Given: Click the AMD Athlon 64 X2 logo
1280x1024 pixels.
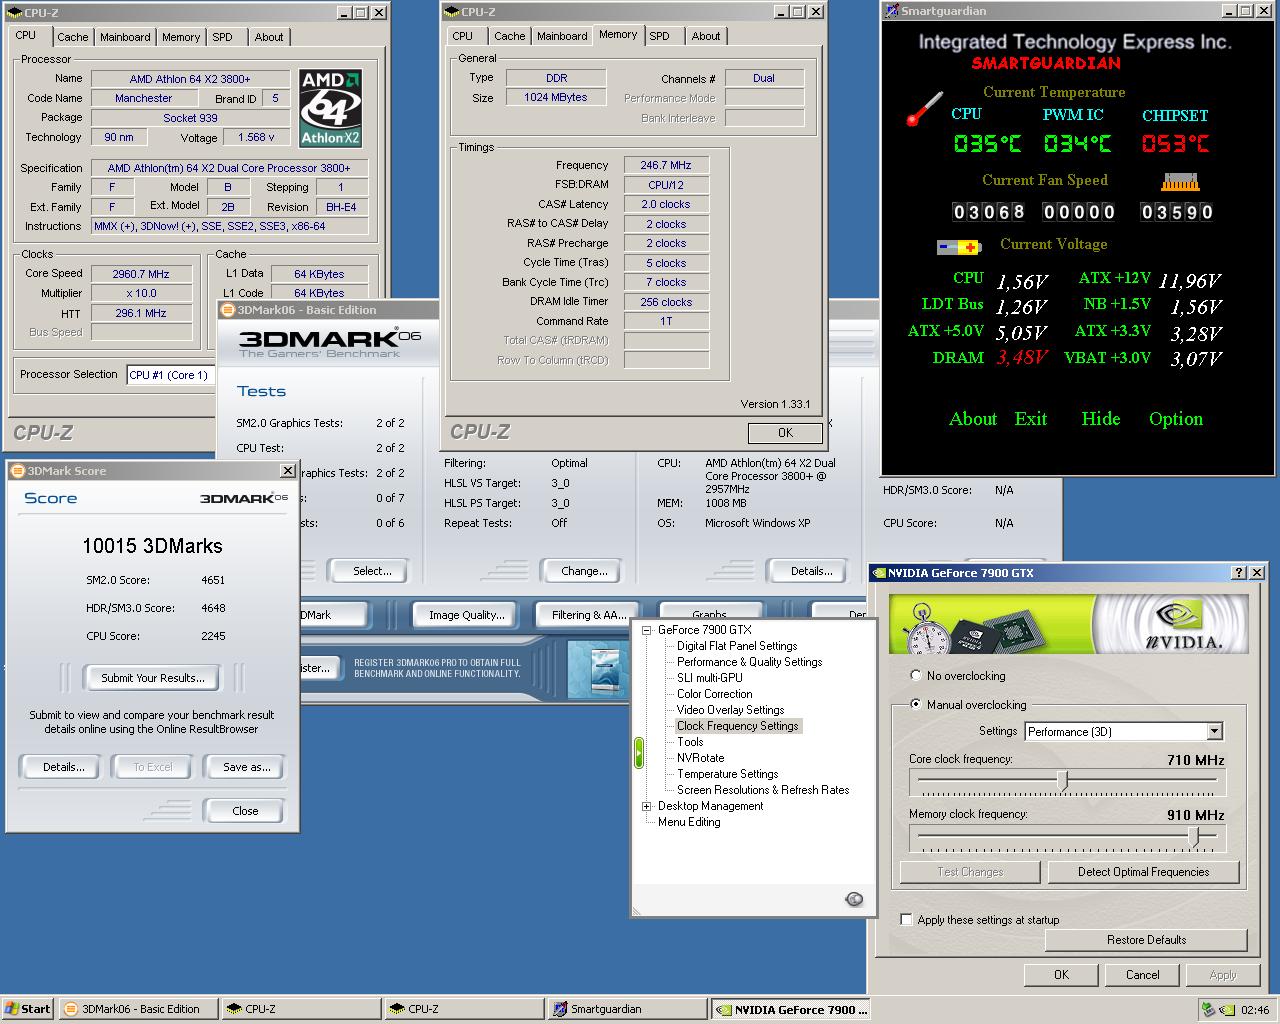Looking at the screenshot, I should (x=330, y=108).
